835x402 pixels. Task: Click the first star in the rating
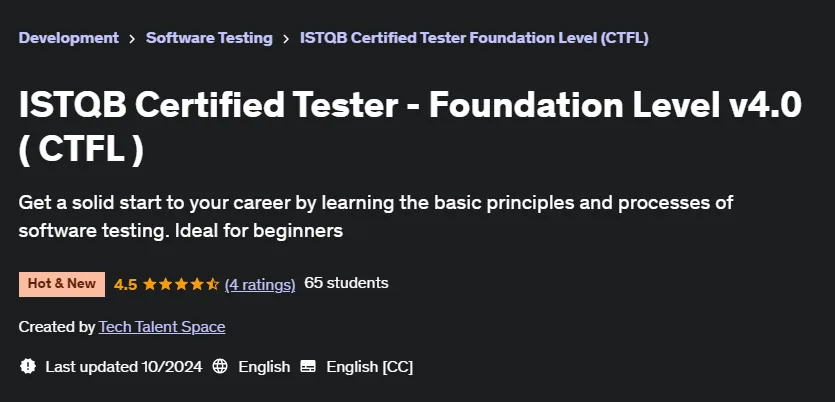pos(150,284)
